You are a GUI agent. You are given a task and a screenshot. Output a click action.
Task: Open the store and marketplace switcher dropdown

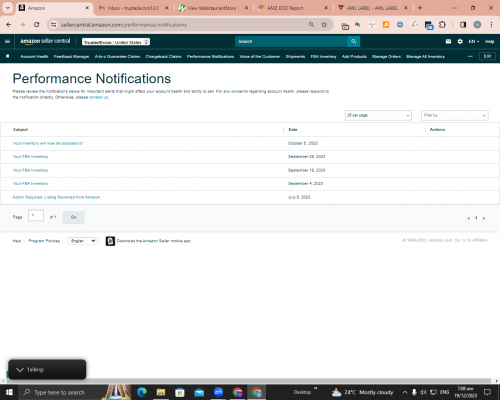point(116,42)
